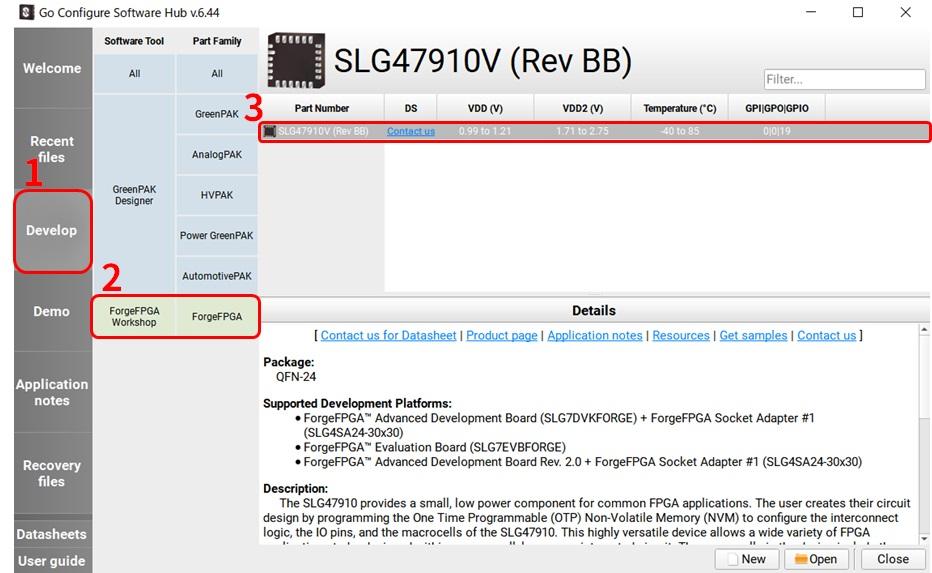
Task: Open the User guide section
Action: point(52,561)
